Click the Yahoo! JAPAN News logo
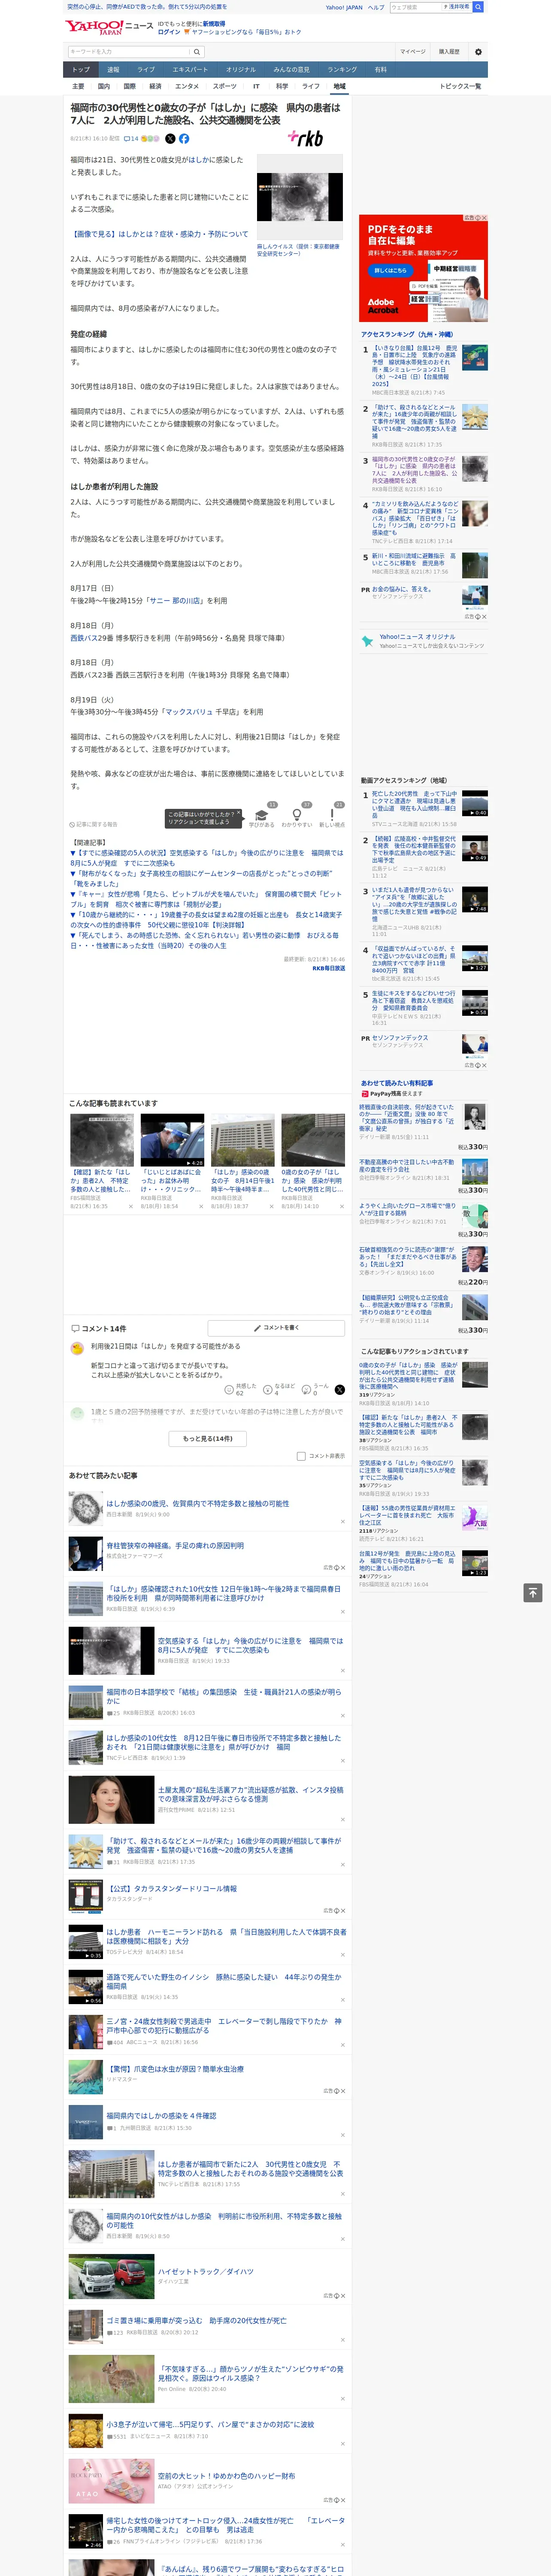Screen dimensions: 551x2576 (110, 27)
